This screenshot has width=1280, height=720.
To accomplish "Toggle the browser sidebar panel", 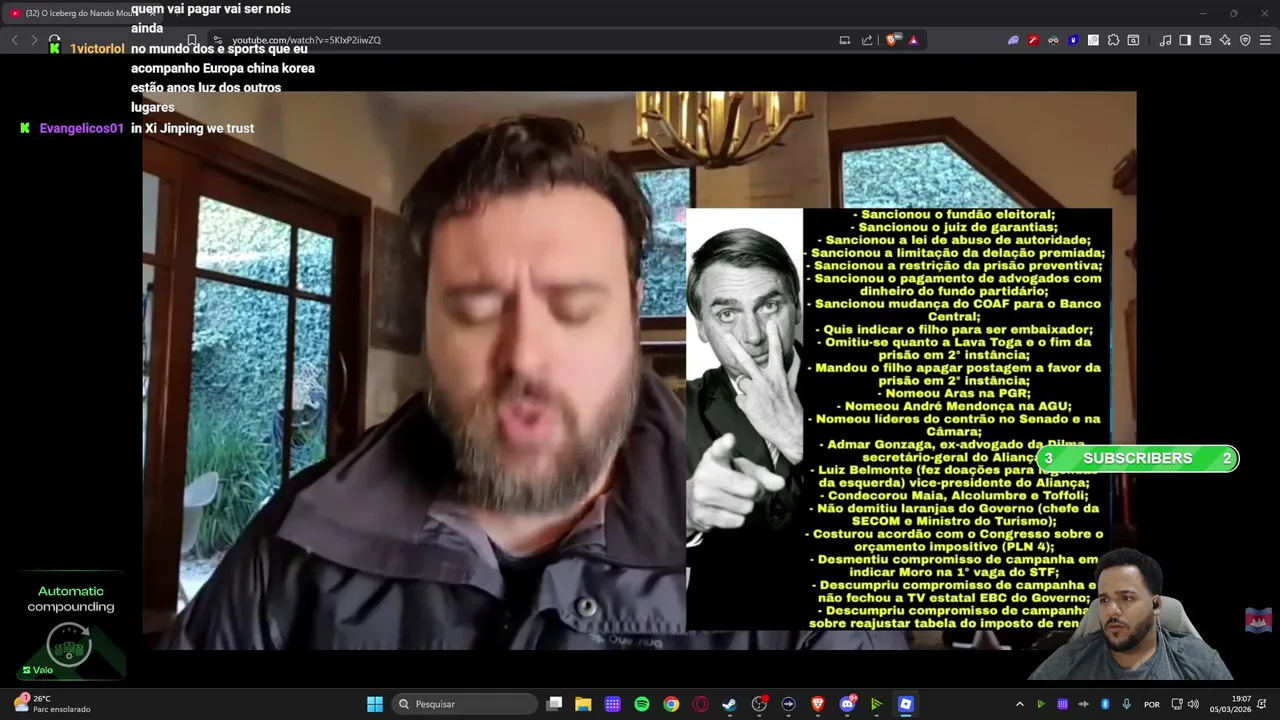I will (1185, 40).
